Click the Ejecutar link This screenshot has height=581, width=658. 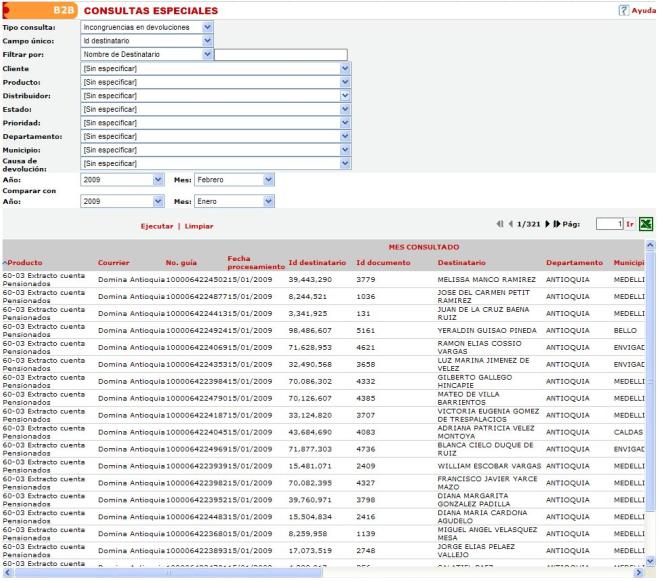[156, 226]
